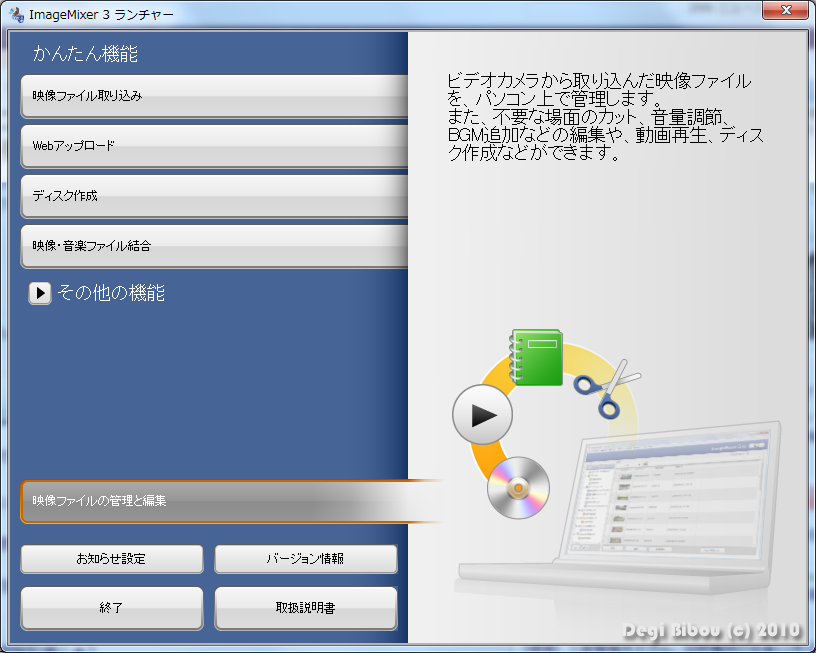Close the ImageMixer 3 launcher window
The width and height of the screenshot is (816, 653).
[785, 10]
